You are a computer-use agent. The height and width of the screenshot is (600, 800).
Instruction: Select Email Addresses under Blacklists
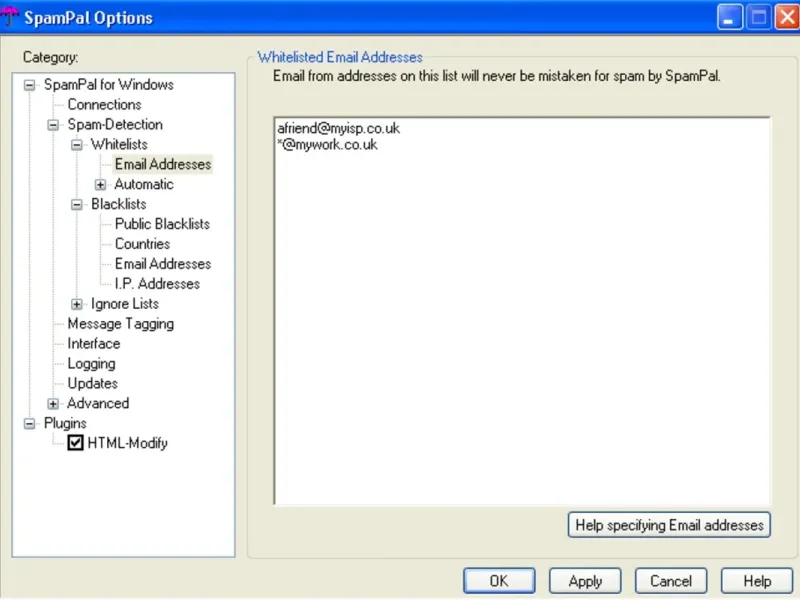point(163,264)
